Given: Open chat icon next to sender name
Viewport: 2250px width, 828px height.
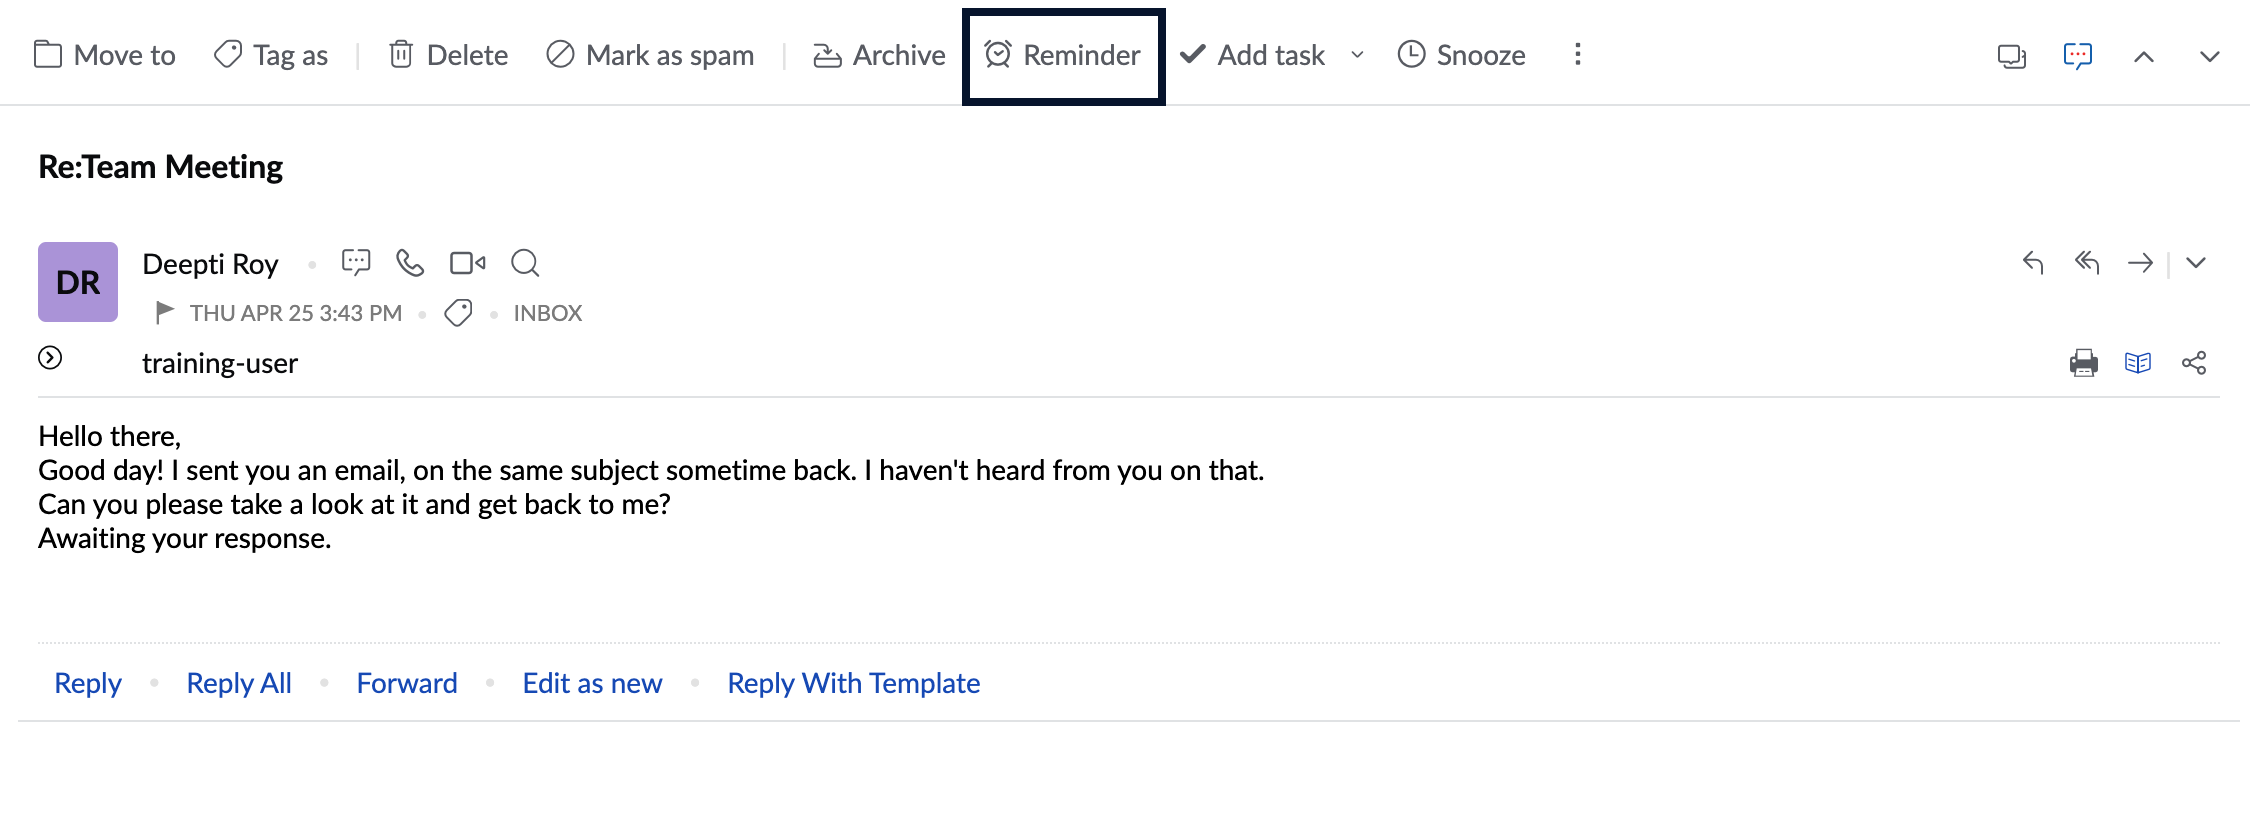Looking at the screenshot, I should click(356, 263).
